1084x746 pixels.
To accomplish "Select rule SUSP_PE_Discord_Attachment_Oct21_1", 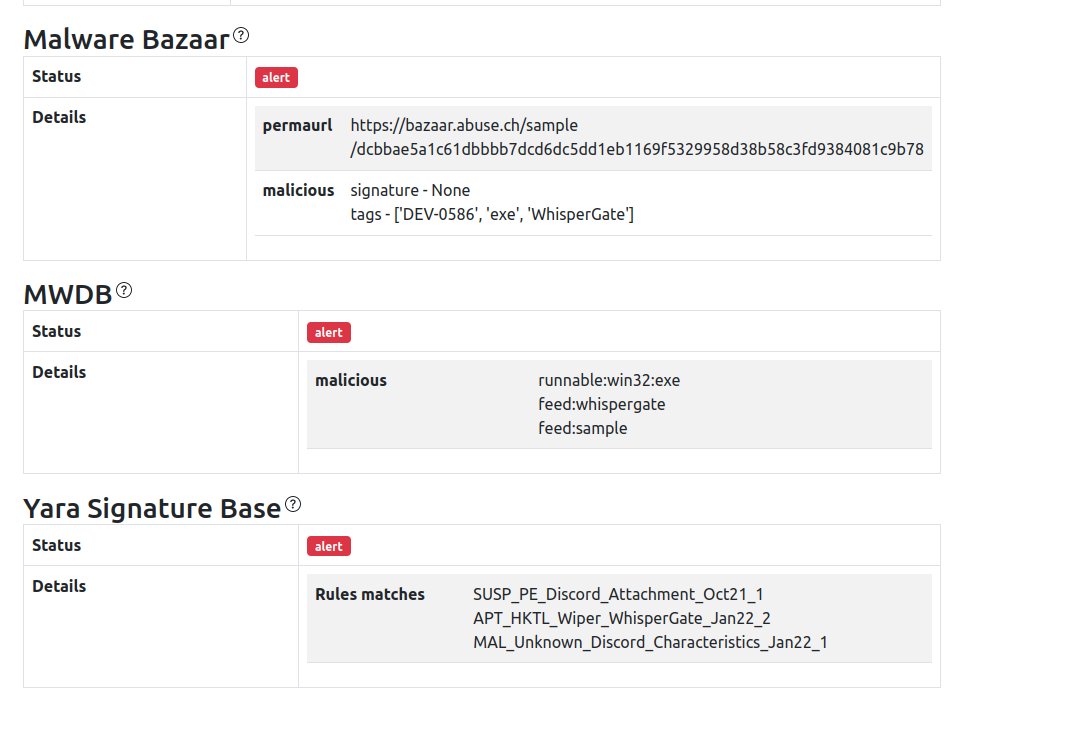I will click(618, 595).
